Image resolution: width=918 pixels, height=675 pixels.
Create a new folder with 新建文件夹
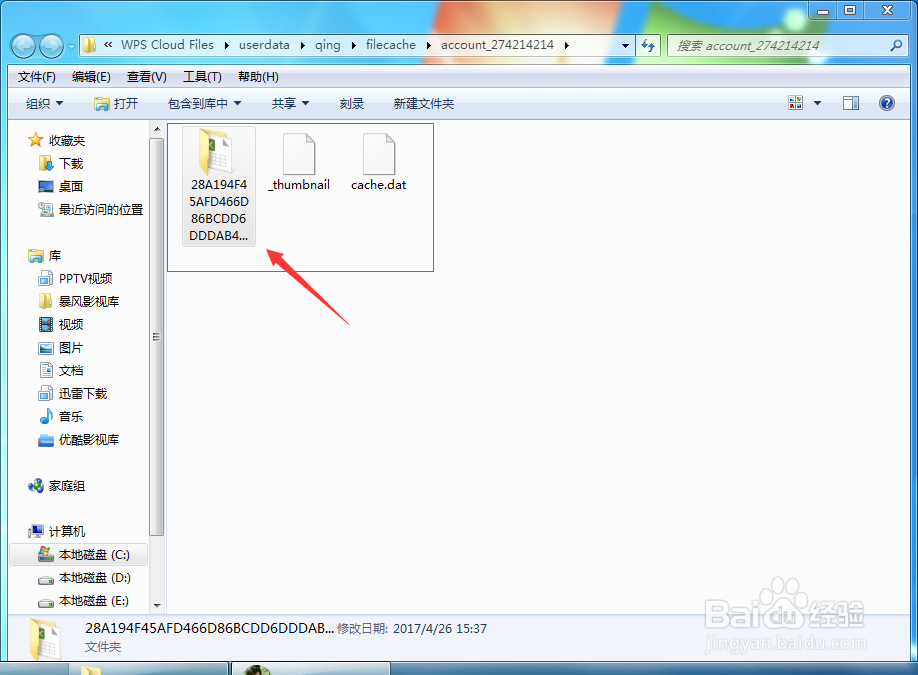424,104
